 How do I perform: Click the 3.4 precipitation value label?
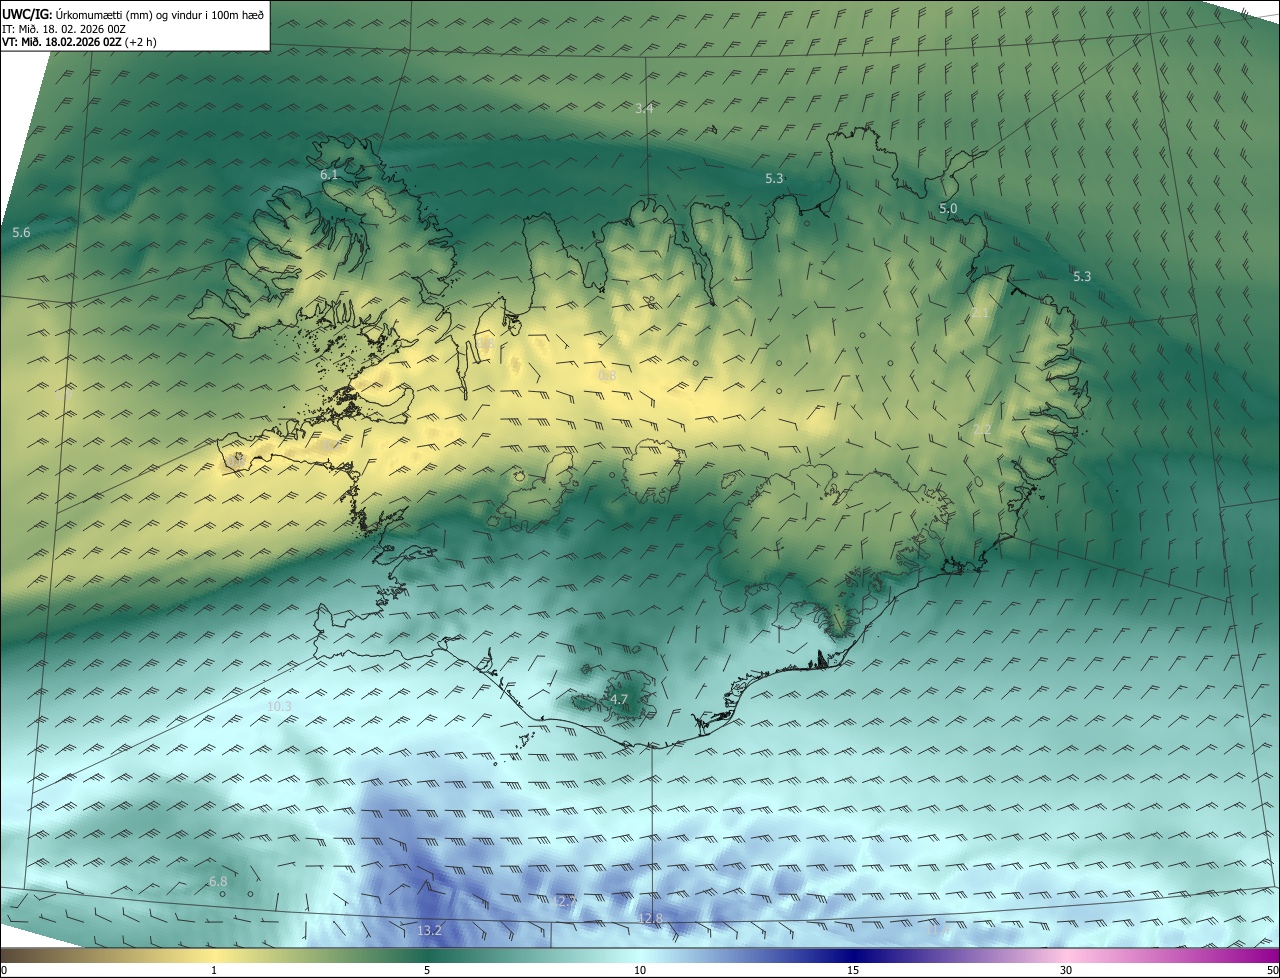(644, 108)
